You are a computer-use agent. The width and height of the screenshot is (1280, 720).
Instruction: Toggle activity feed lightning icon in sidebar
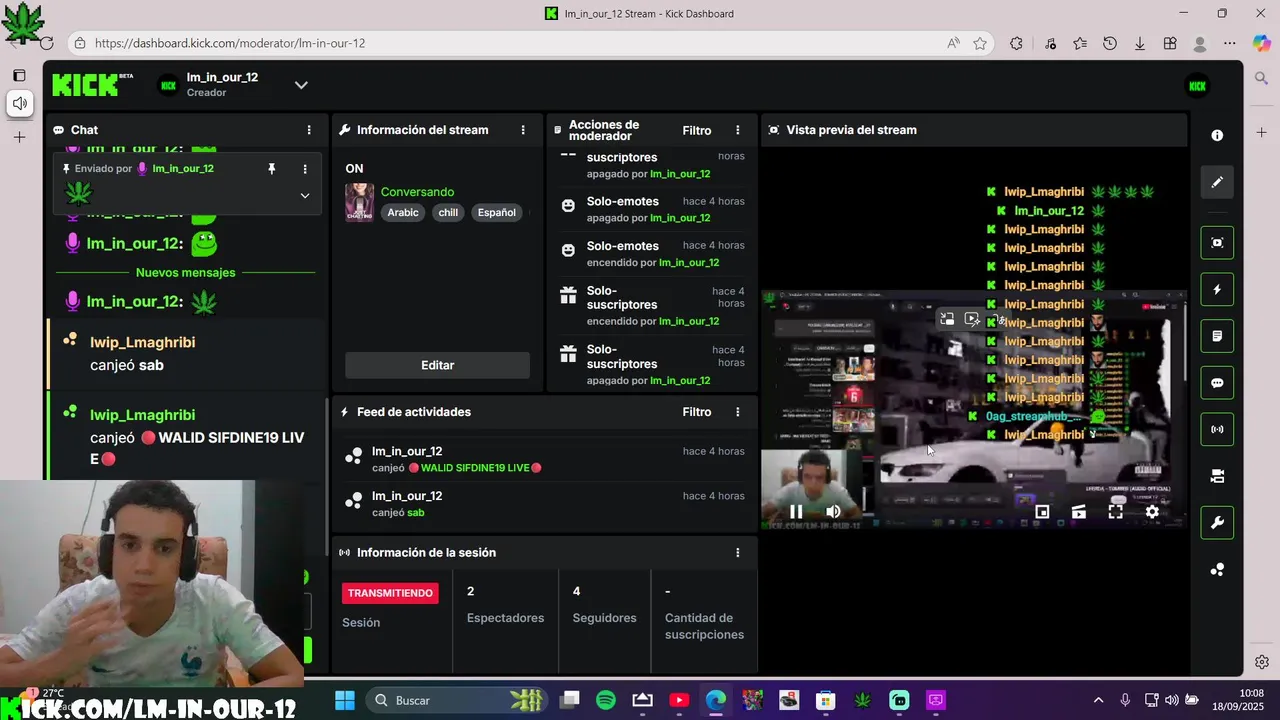(x=1217, y=289)
